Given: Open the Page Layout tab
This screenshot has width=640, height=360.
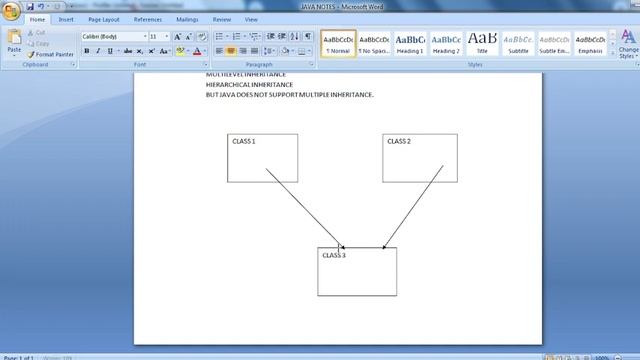Looking at the screenshot, I should [104, 20].
